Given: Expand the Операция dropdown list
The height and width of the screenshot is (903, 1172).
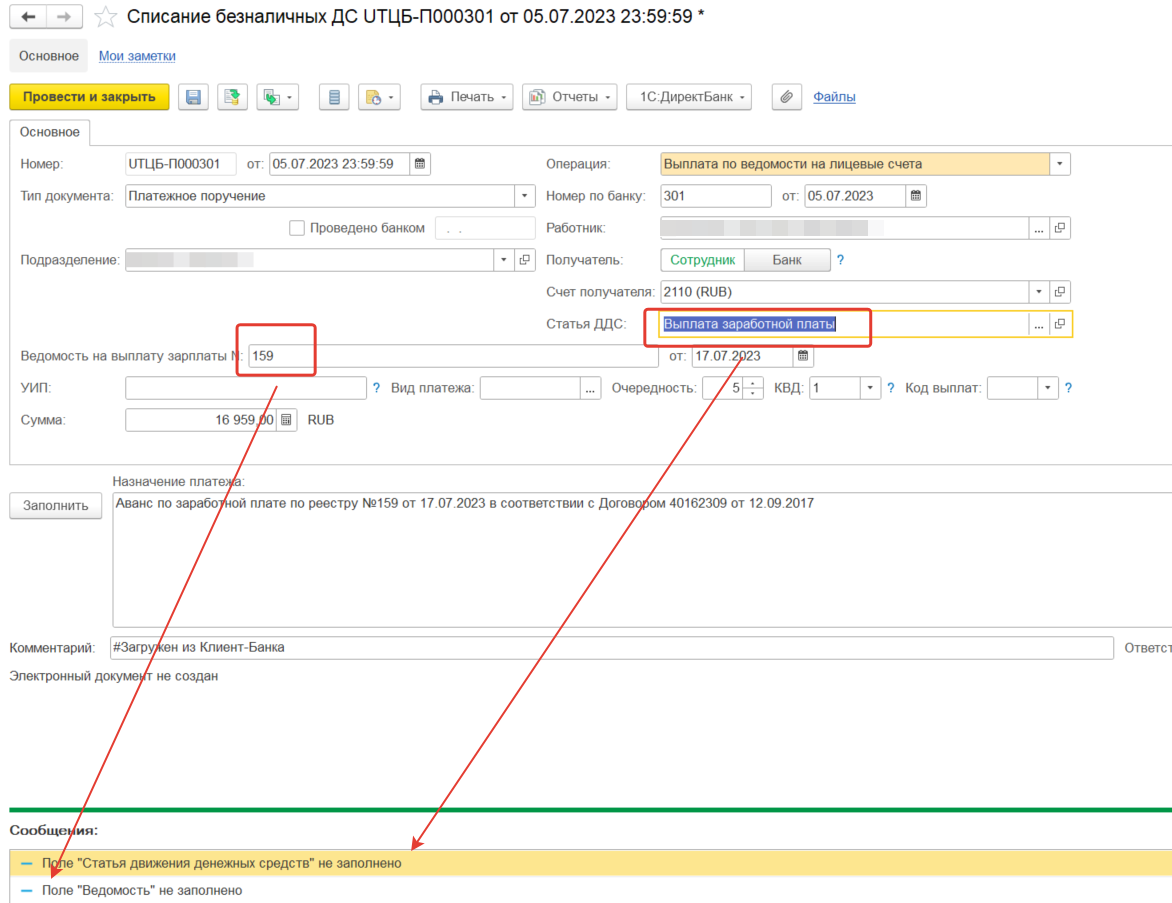Looking at the screenshot, I should coord(1059,164).
